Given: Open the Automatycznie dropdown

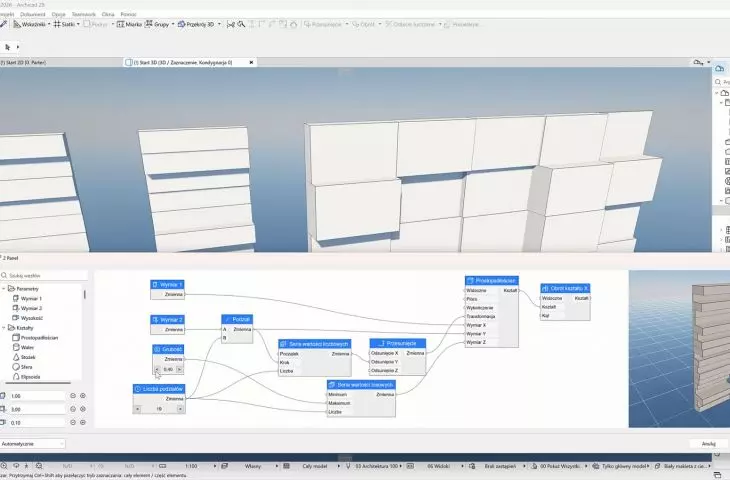Looking at the screenshot, I should pyautogui.click(x=33, y=444).
